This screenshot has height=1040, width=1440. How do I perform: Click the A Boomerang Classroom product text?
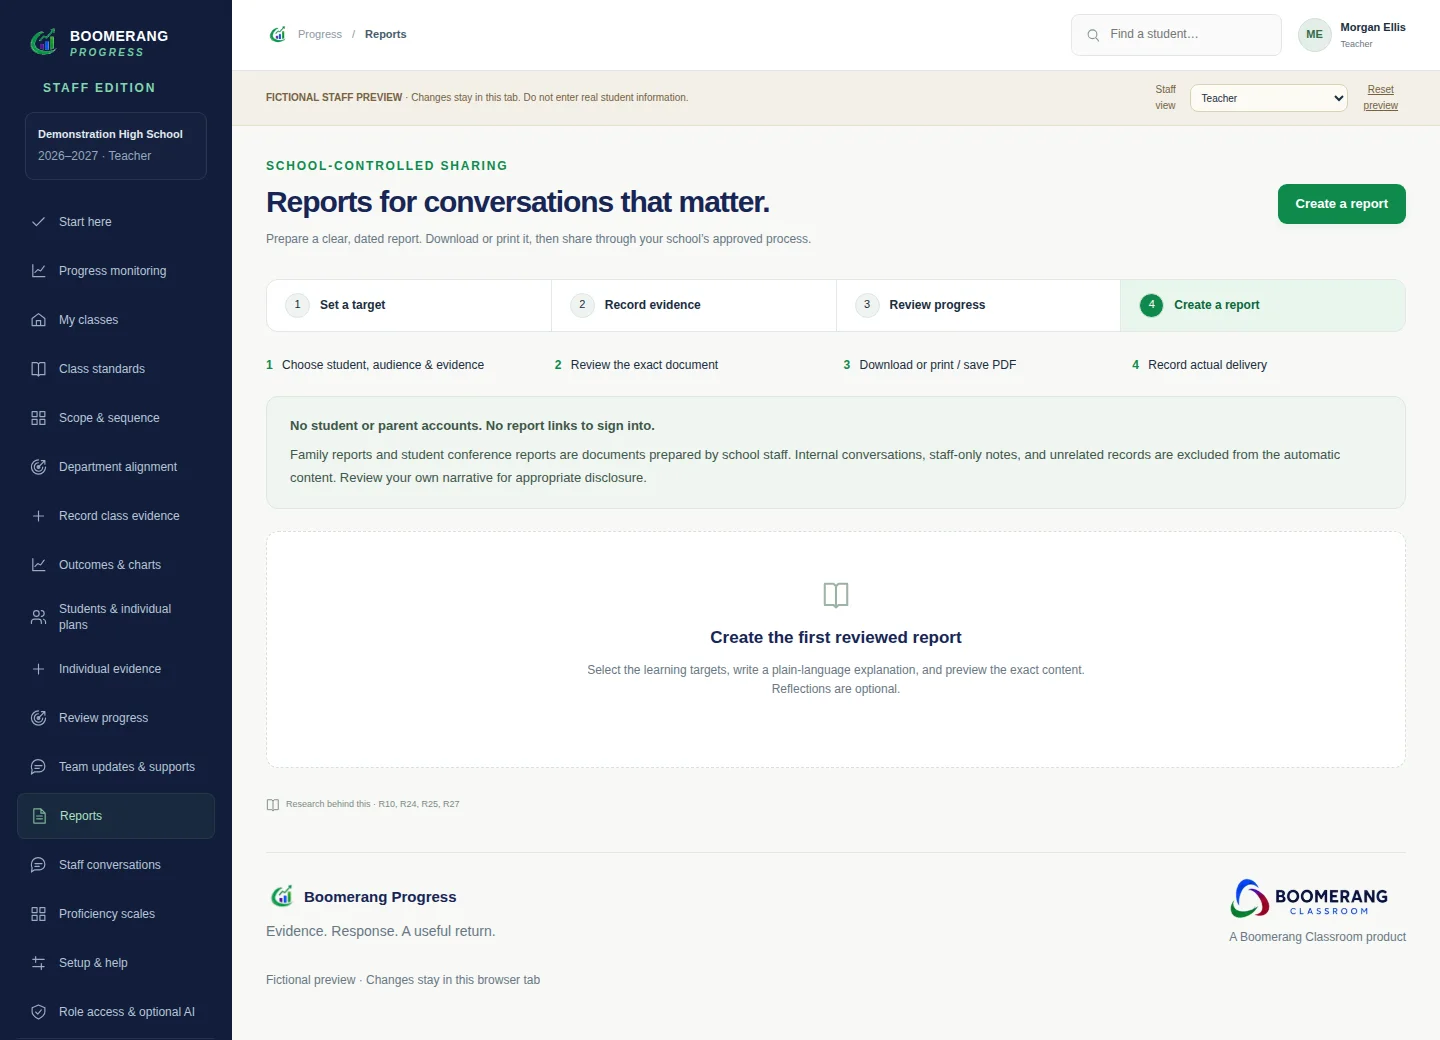(1317, 937)
